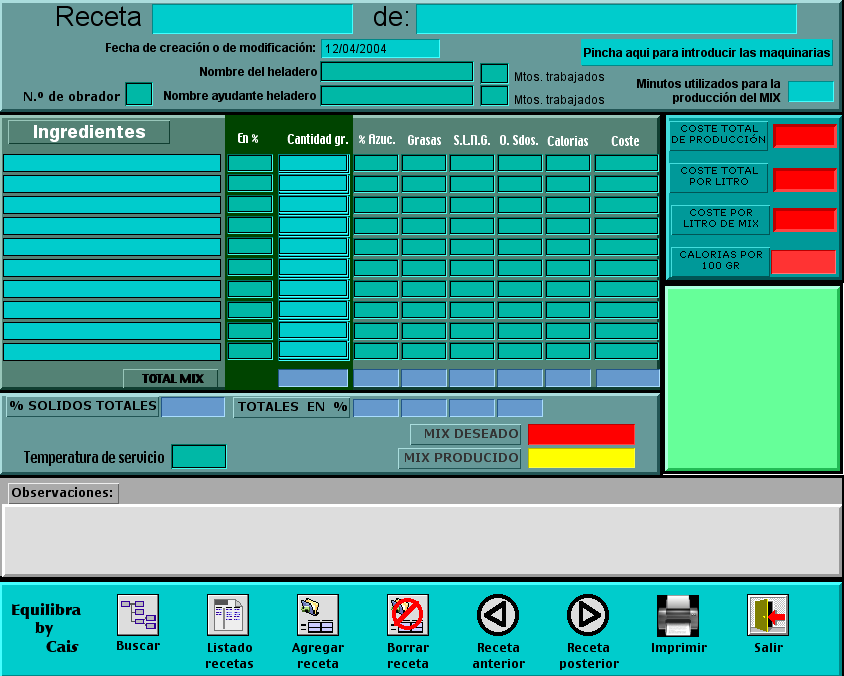This screenshot has height=676, width=844.
Task: Select the red CALORIAS POR 100 GR box
Action: 804,262
